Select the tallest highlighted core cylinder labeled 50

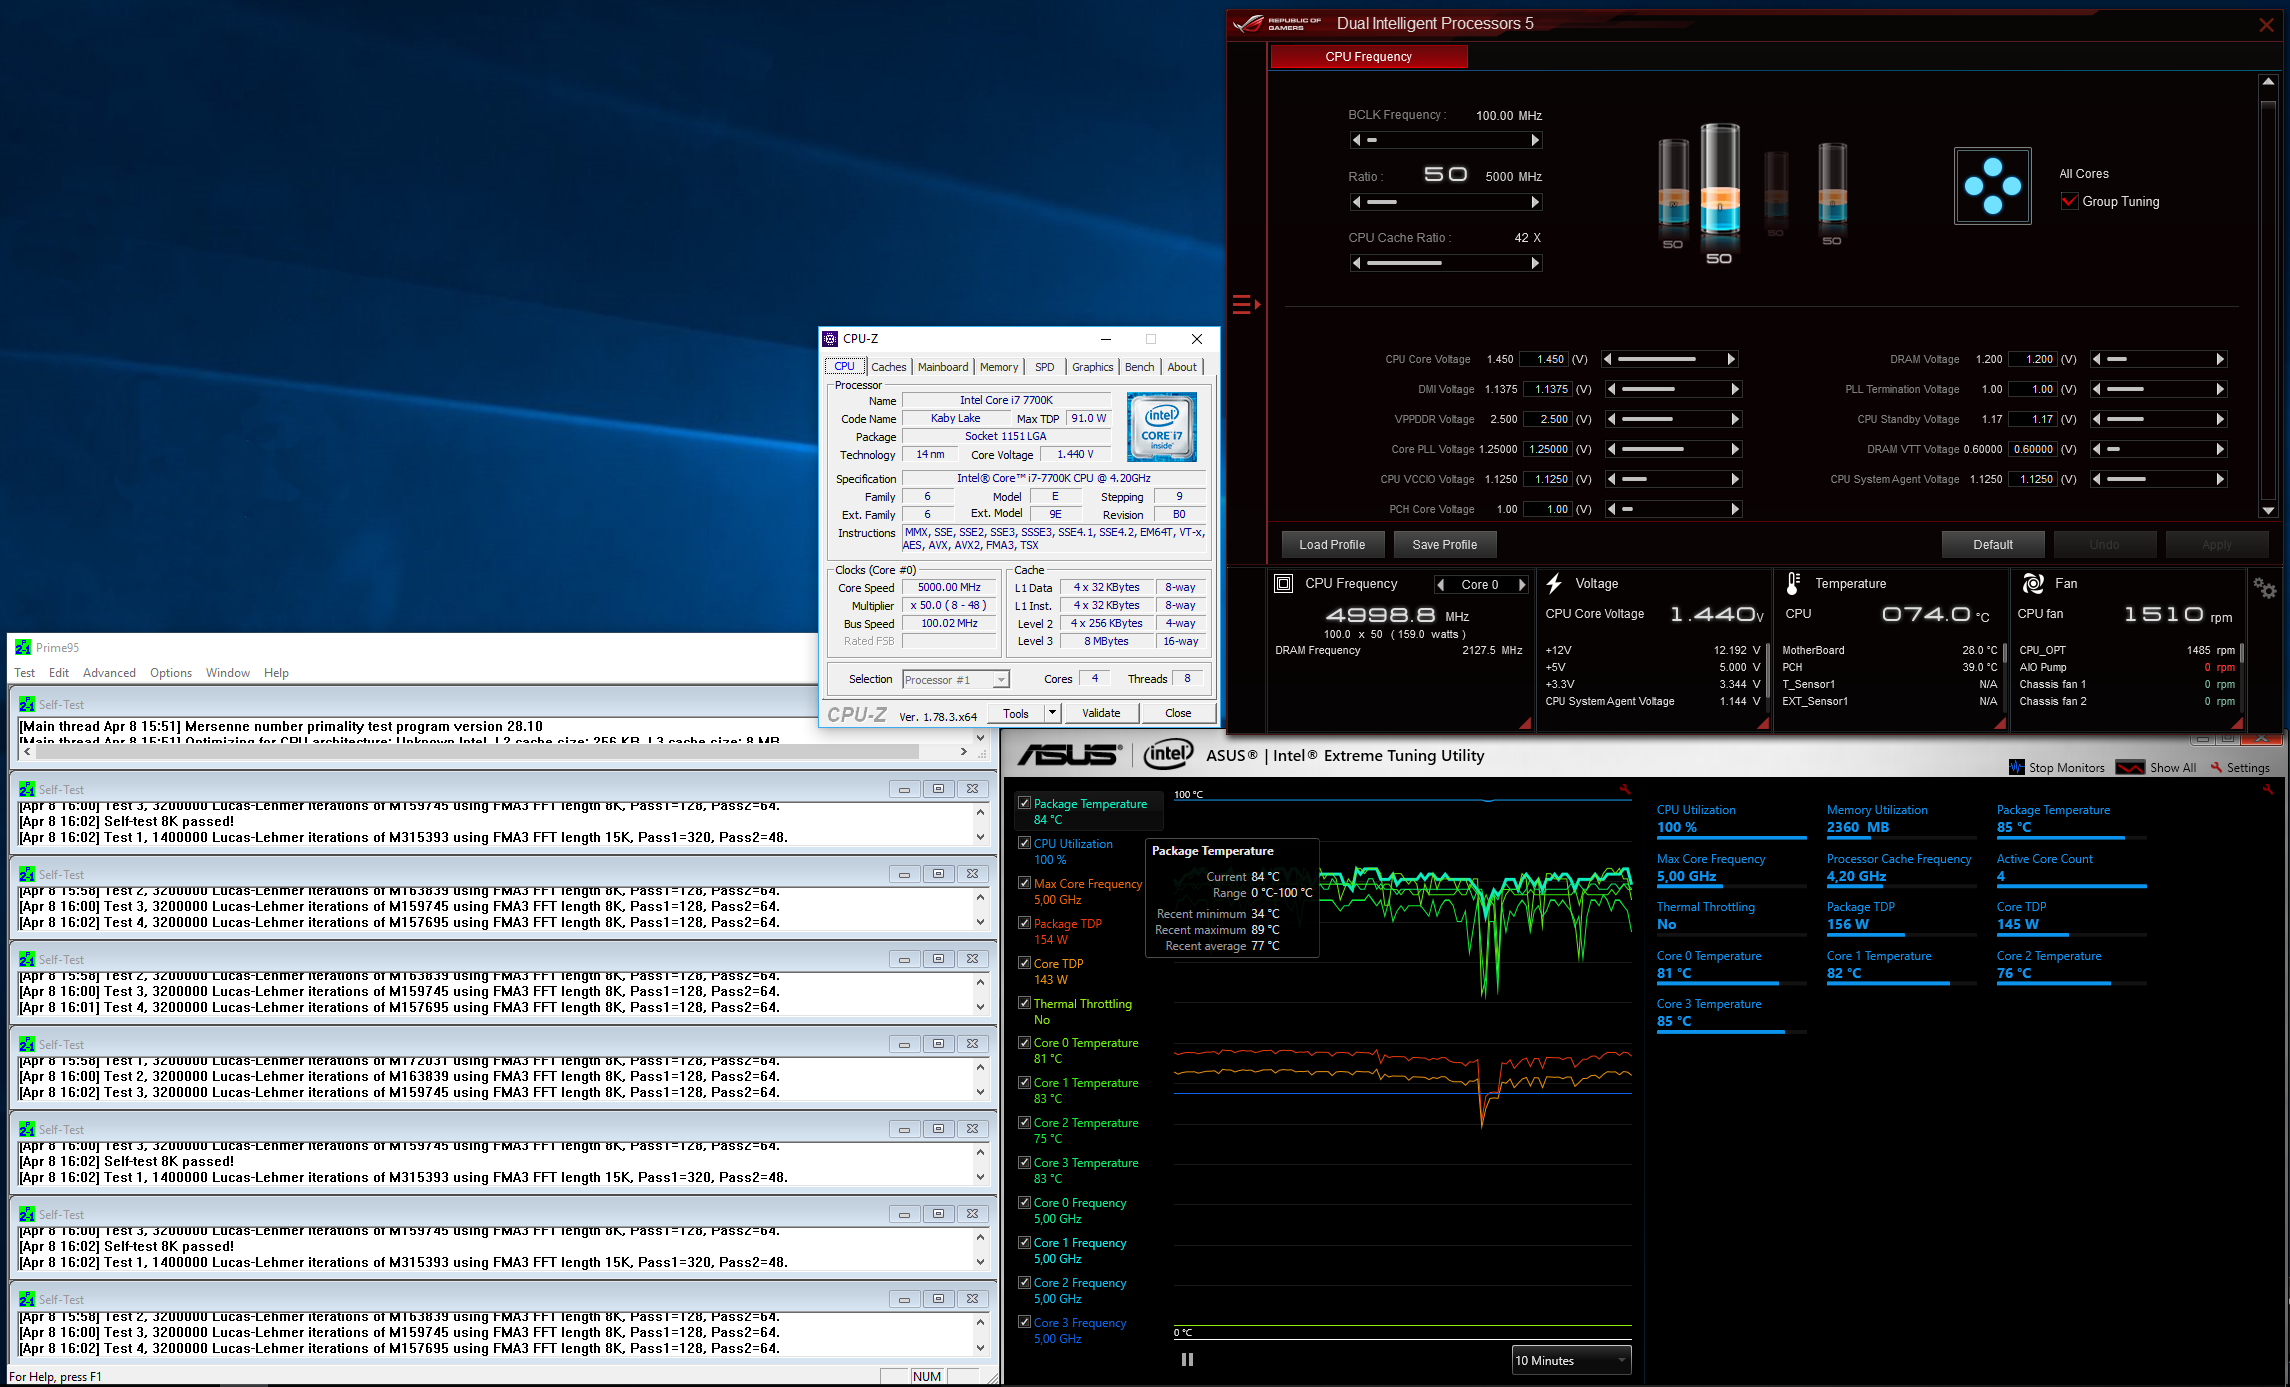click(x=1720, y=182)
